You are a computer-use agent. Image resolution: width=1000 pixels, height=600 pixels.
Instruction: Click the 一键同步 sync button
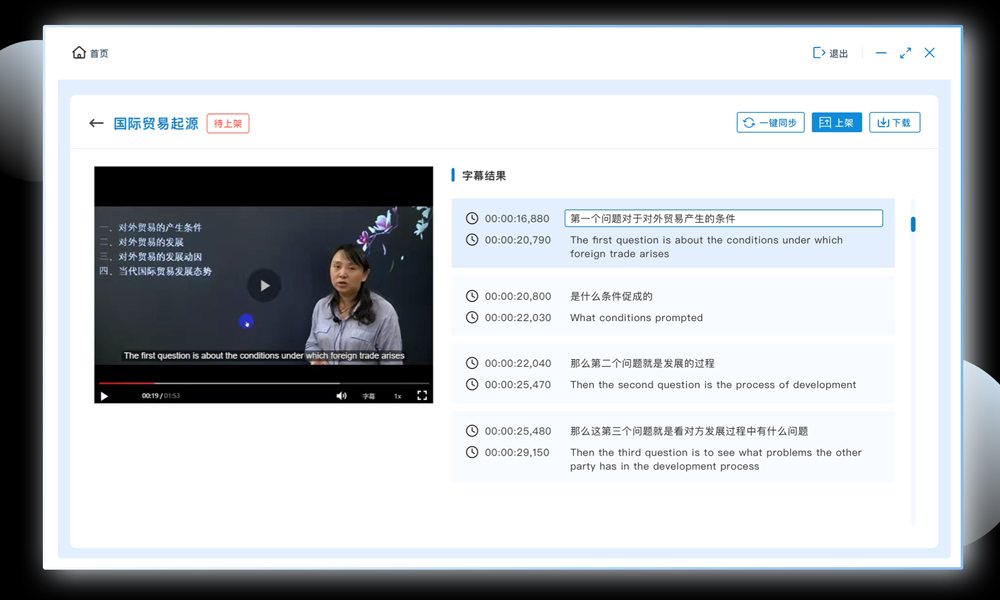click(x=770, y=123)
